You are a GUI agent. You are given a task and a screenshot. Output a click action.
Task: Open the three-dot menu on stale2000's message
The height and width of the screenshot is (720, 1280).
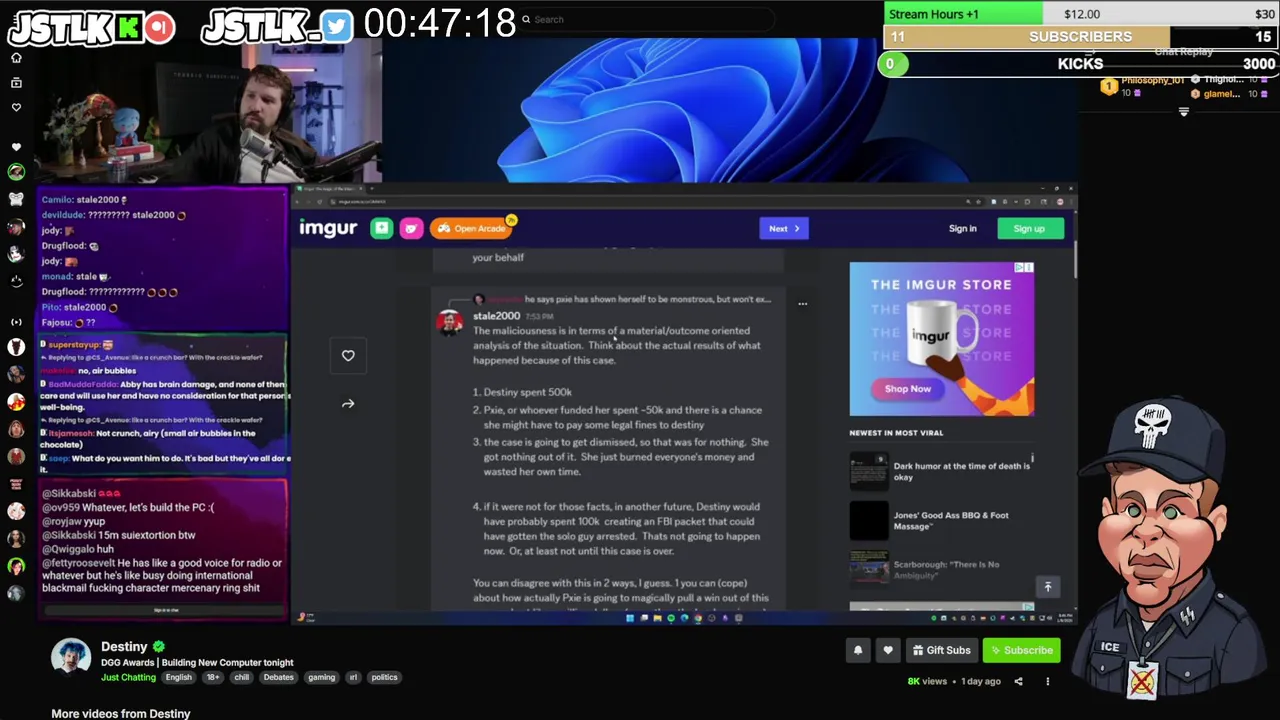coord(802,303)
